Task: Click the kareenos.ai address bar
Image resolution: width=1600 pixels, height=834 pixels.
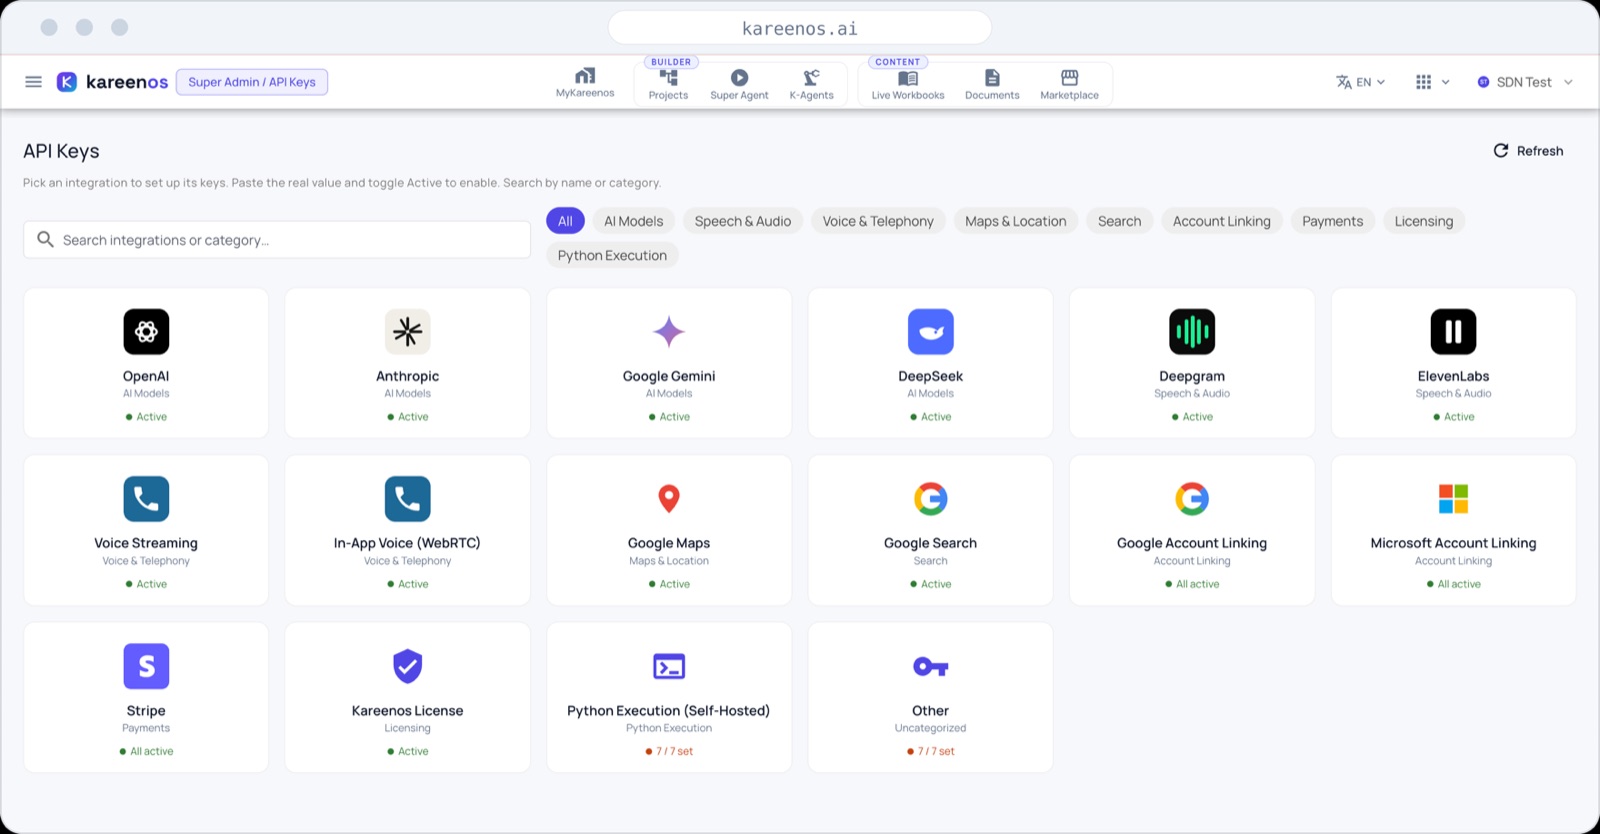Action: pyautogui.click(x=800, y=28)
